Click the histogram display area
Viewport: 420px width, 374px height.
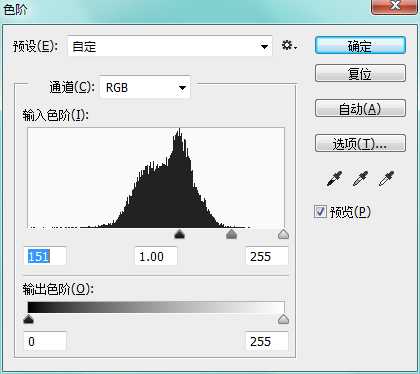point(156,178)
